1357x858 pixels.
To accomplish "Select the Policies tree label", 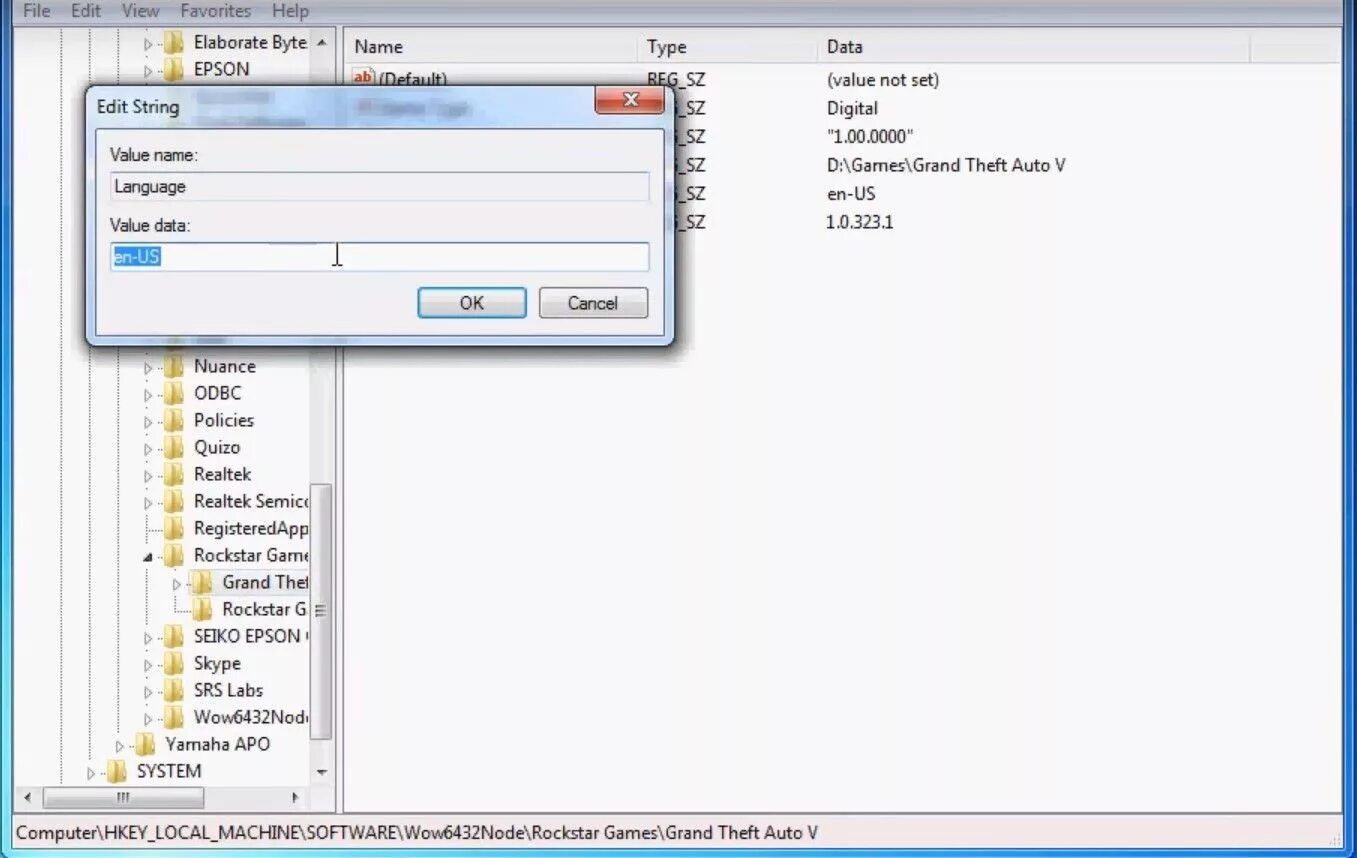I will (224, 420).
